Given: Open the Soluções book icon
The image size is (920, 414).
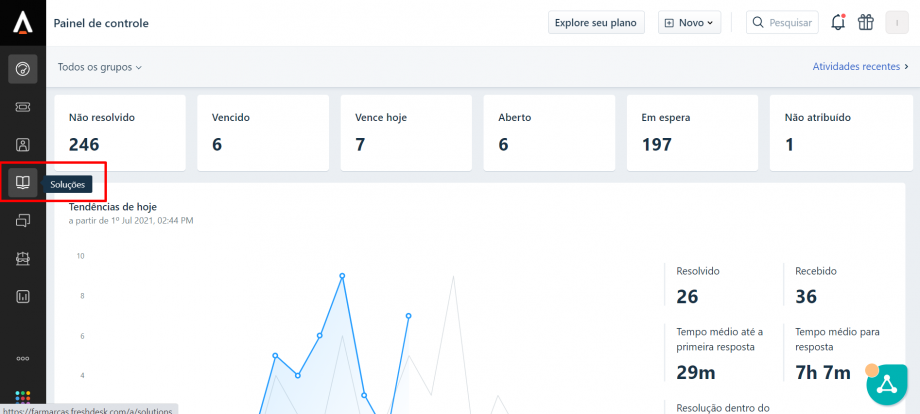Looking at the screenshot, I should [22, 182].
